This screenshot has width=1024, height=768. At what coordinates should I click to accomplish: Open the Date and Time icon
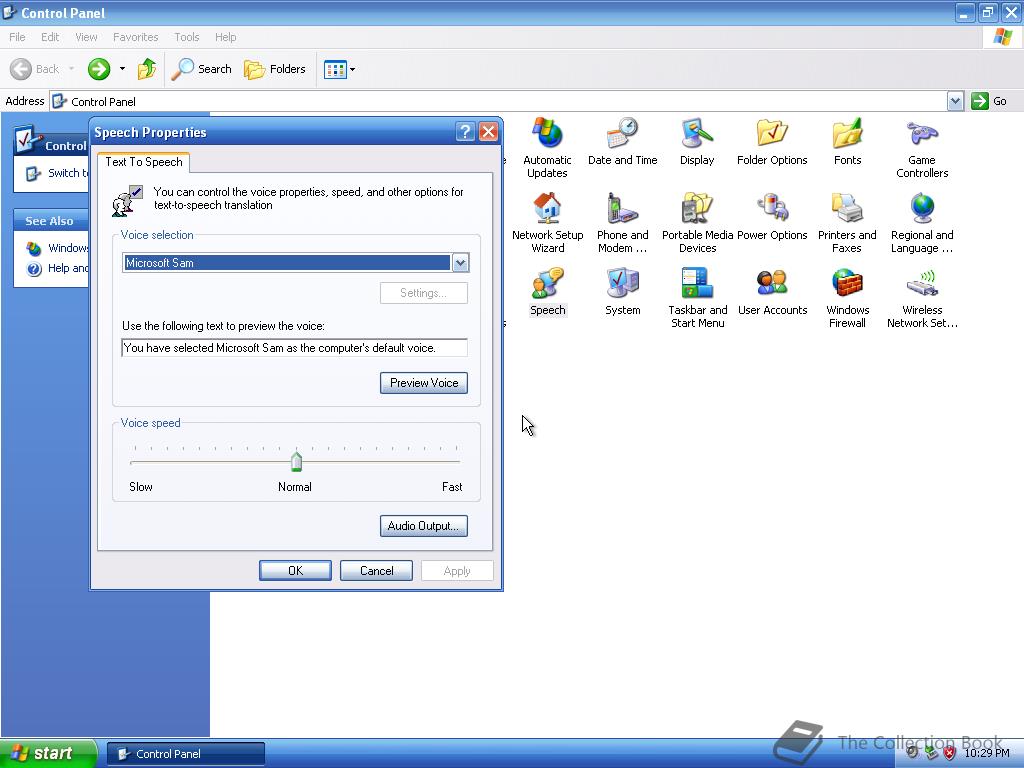[x=622, y=142]
